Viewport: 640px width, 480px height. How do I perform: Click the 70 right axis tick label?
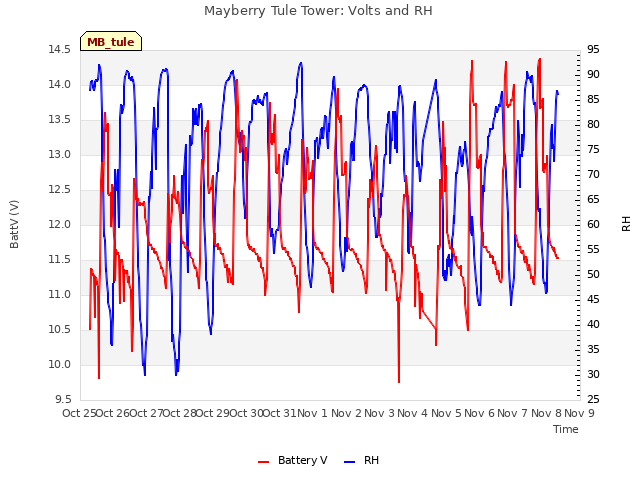click(593, 175)
